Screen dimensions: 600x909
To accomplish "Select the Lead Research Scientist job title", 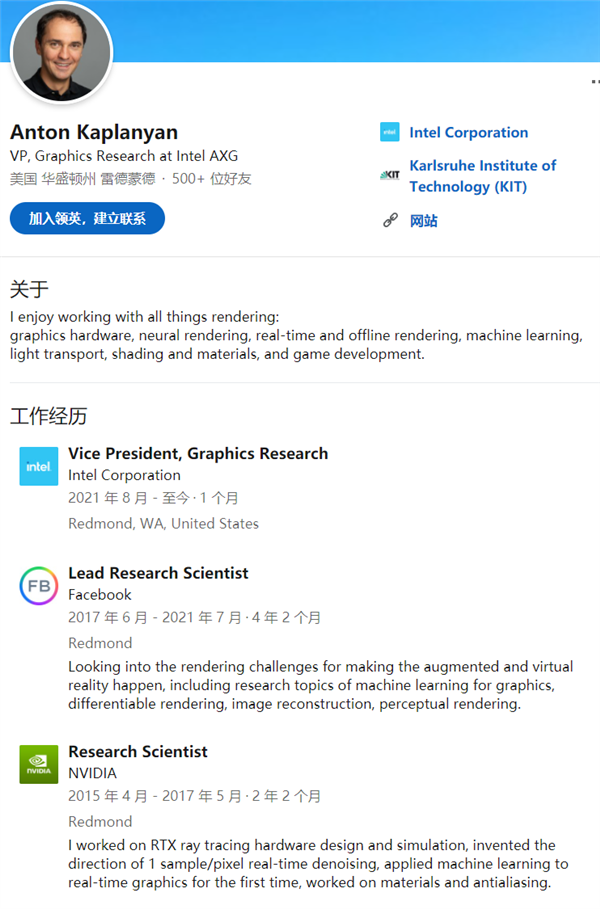I will tap(159, 573).
